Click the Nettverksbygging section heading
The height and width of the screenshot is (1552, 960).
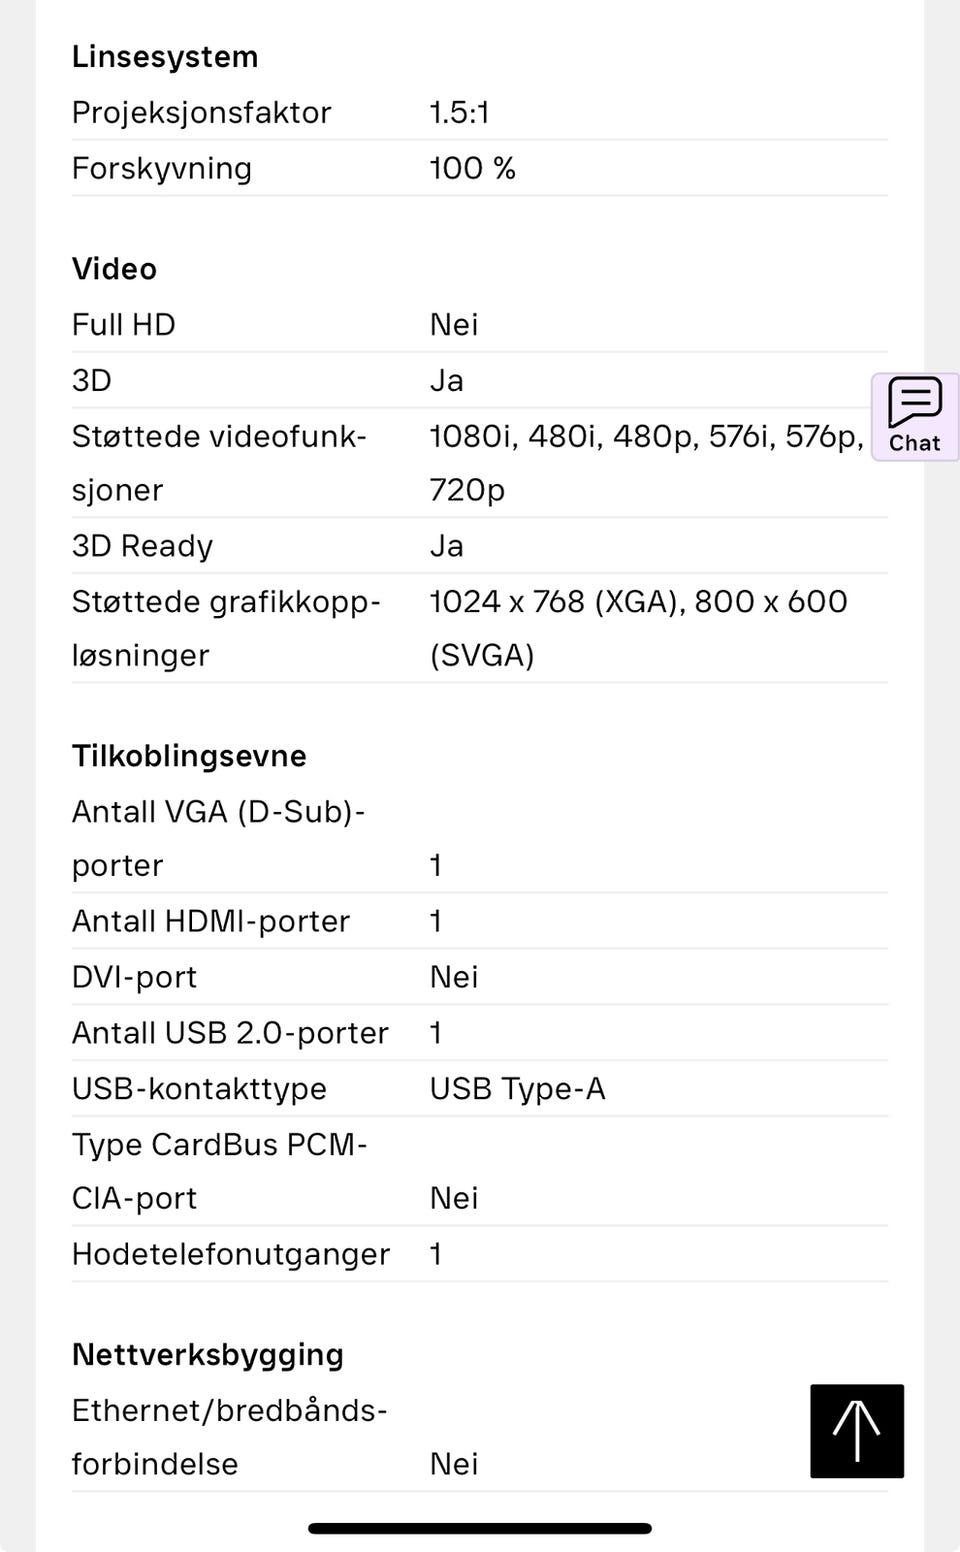pos(208,1355)
